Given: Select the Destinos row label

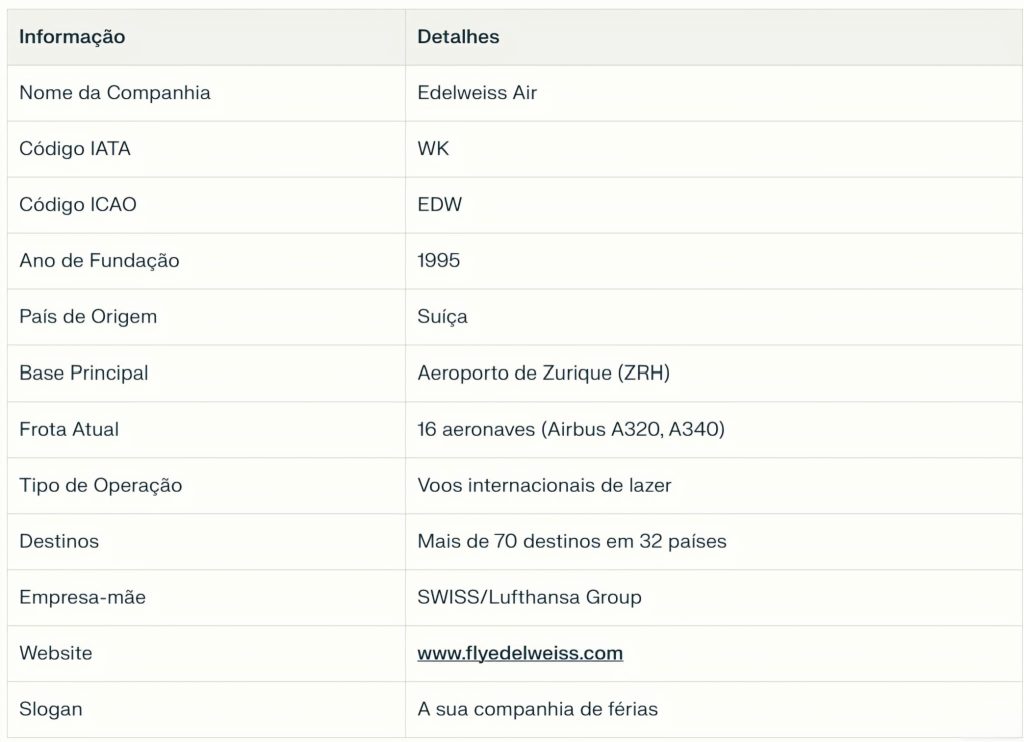Looking at the screenshot, I should pos(59,541).
